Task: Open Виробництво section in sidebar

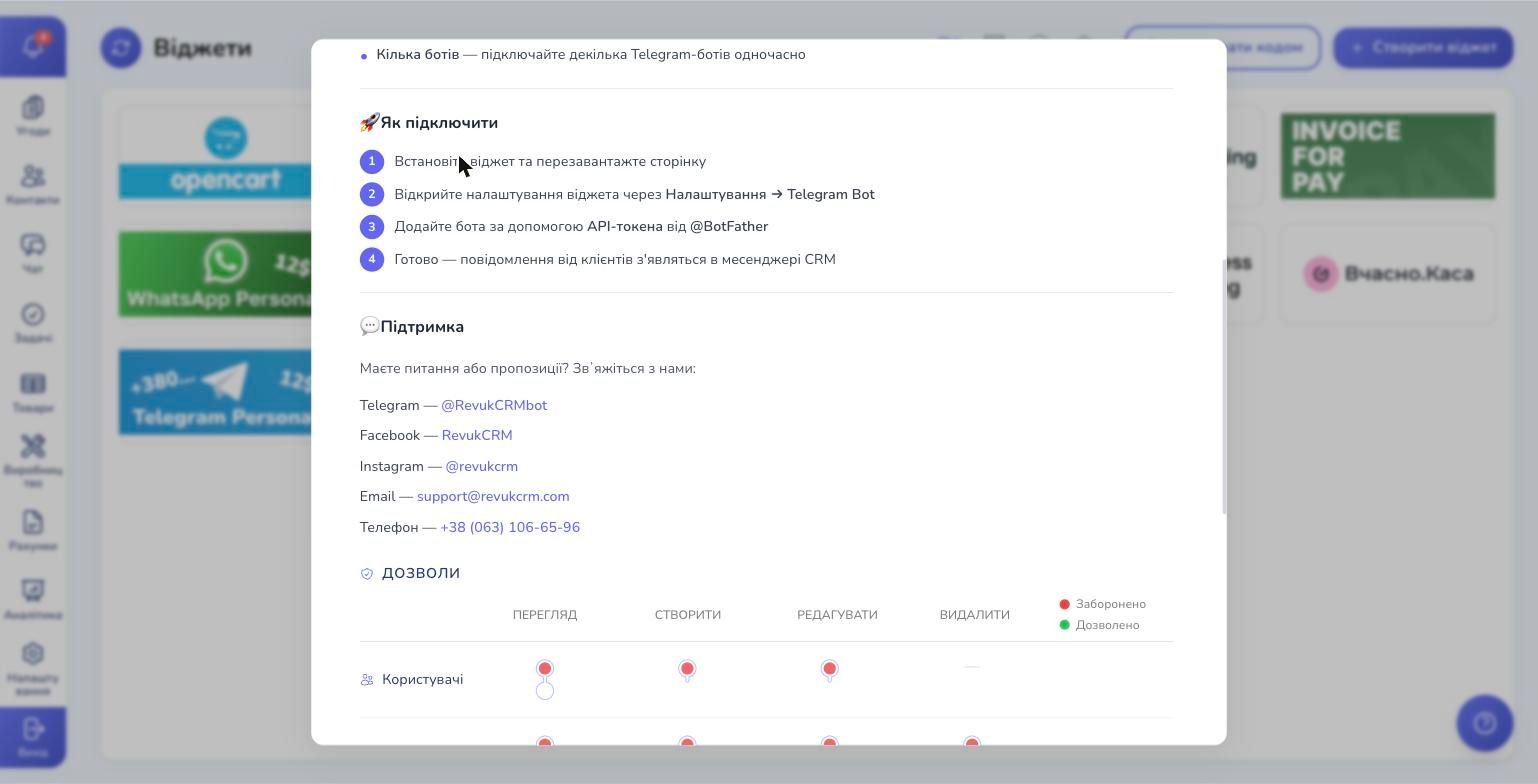Action: click(33, 461)
